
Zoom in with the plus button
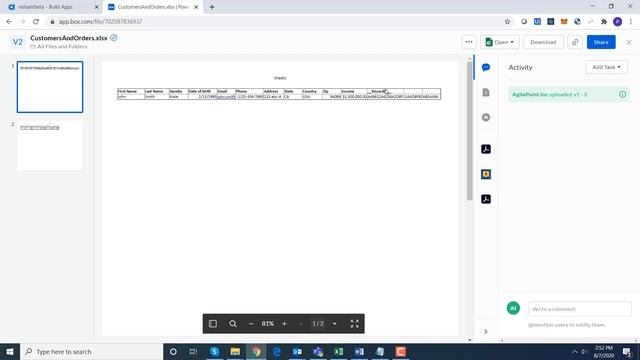284,324
